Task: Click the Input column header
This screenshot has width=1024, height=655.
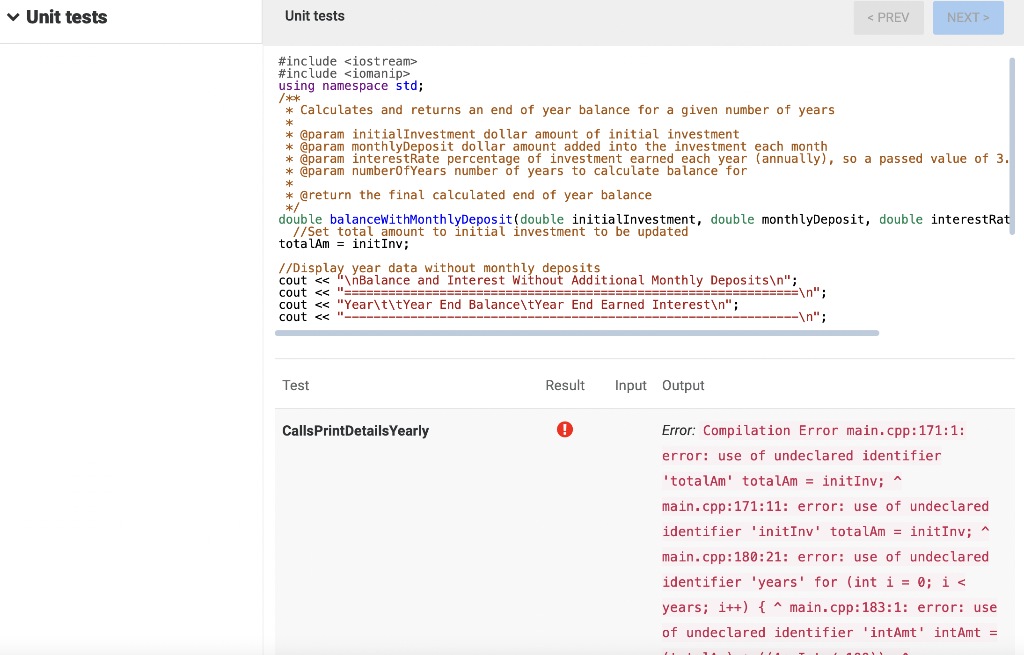Action: click(630, 385)
